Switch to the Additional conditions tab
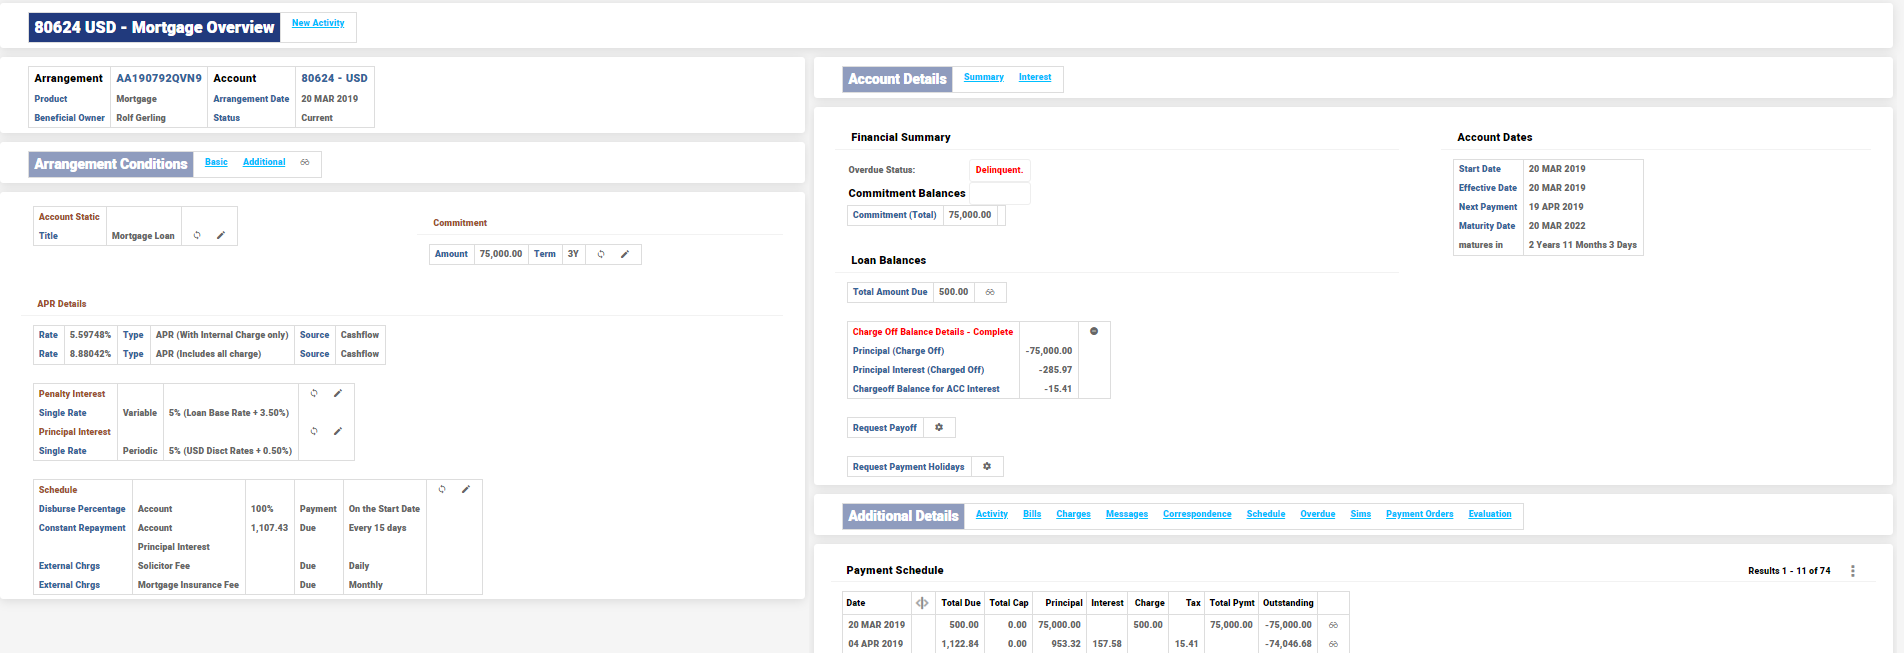Image resolution: width=1904 pixels, height=653 pixels. point(264,162)
